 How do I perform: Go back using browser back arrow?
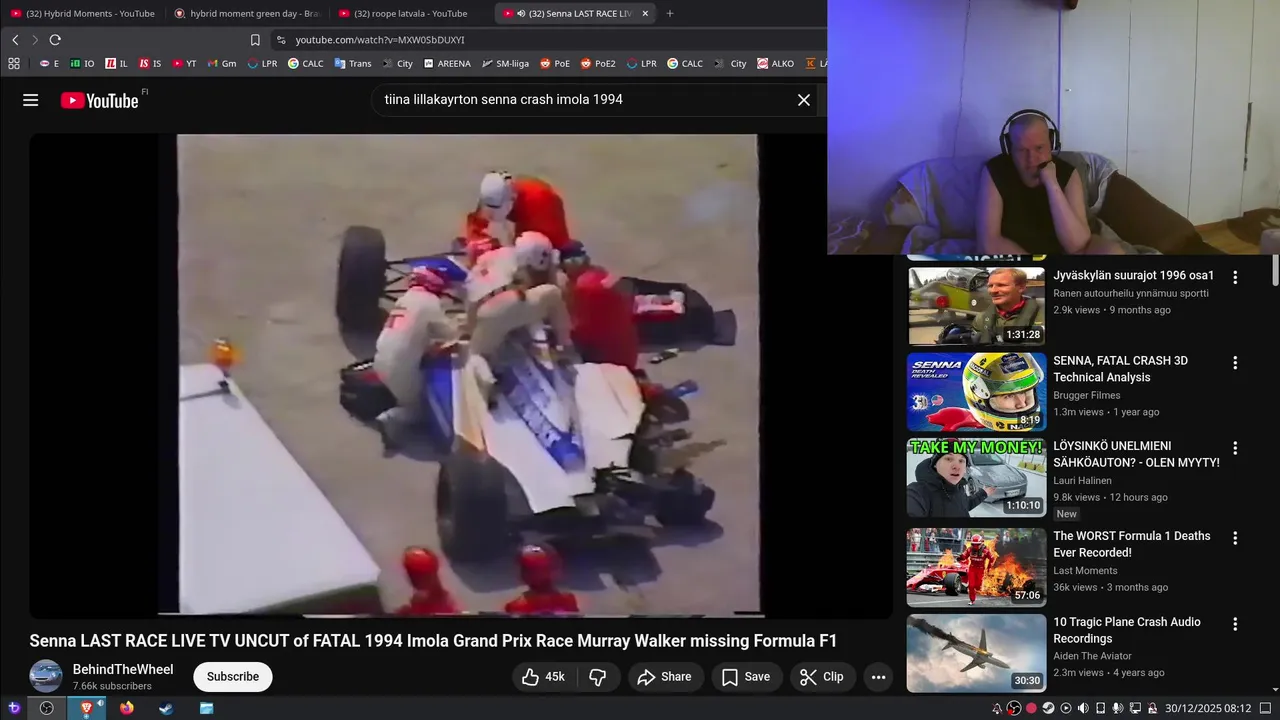point(15,40)
